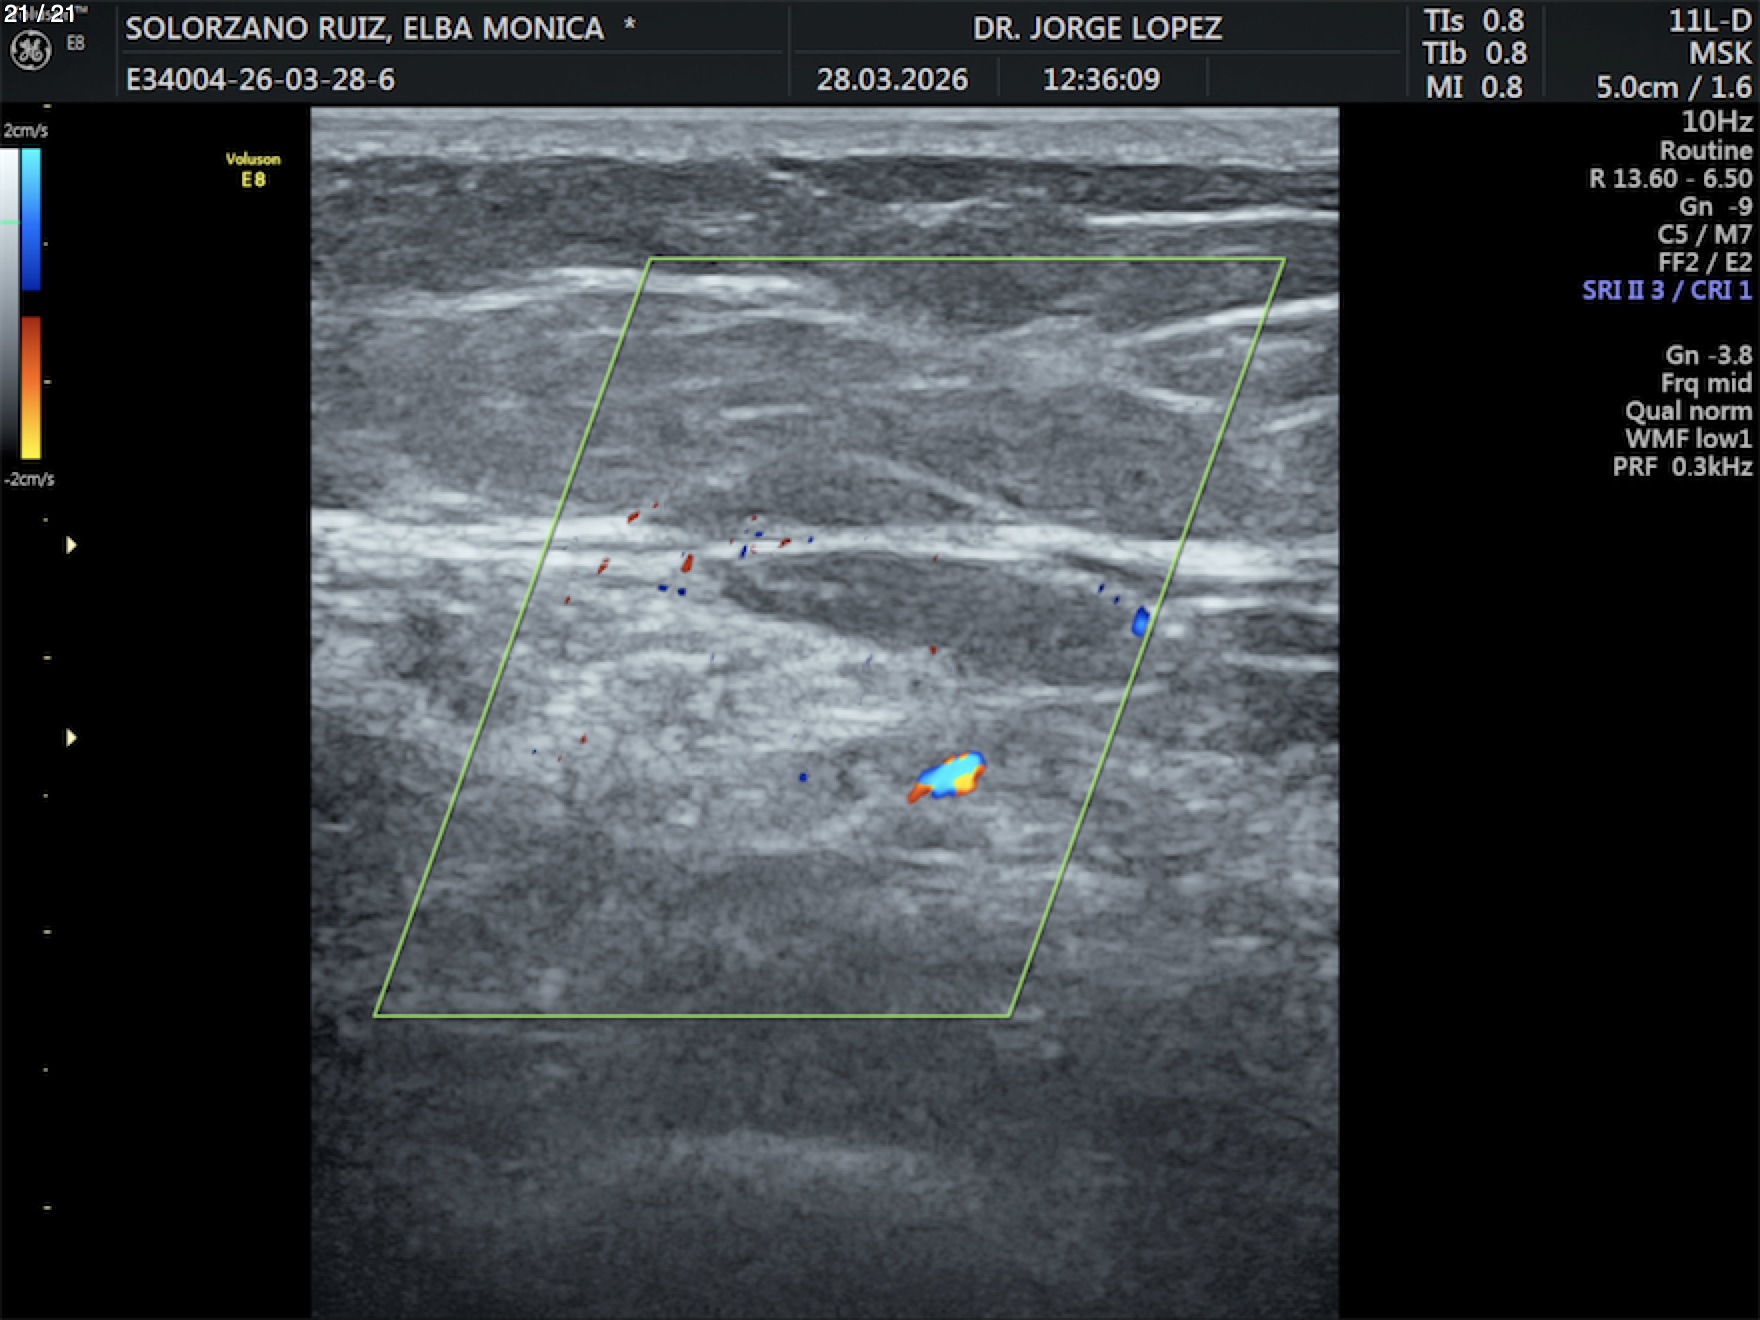Click the WMF low1 parameter
This screenshot has width=1760, height=1320.
(1688, 439)
